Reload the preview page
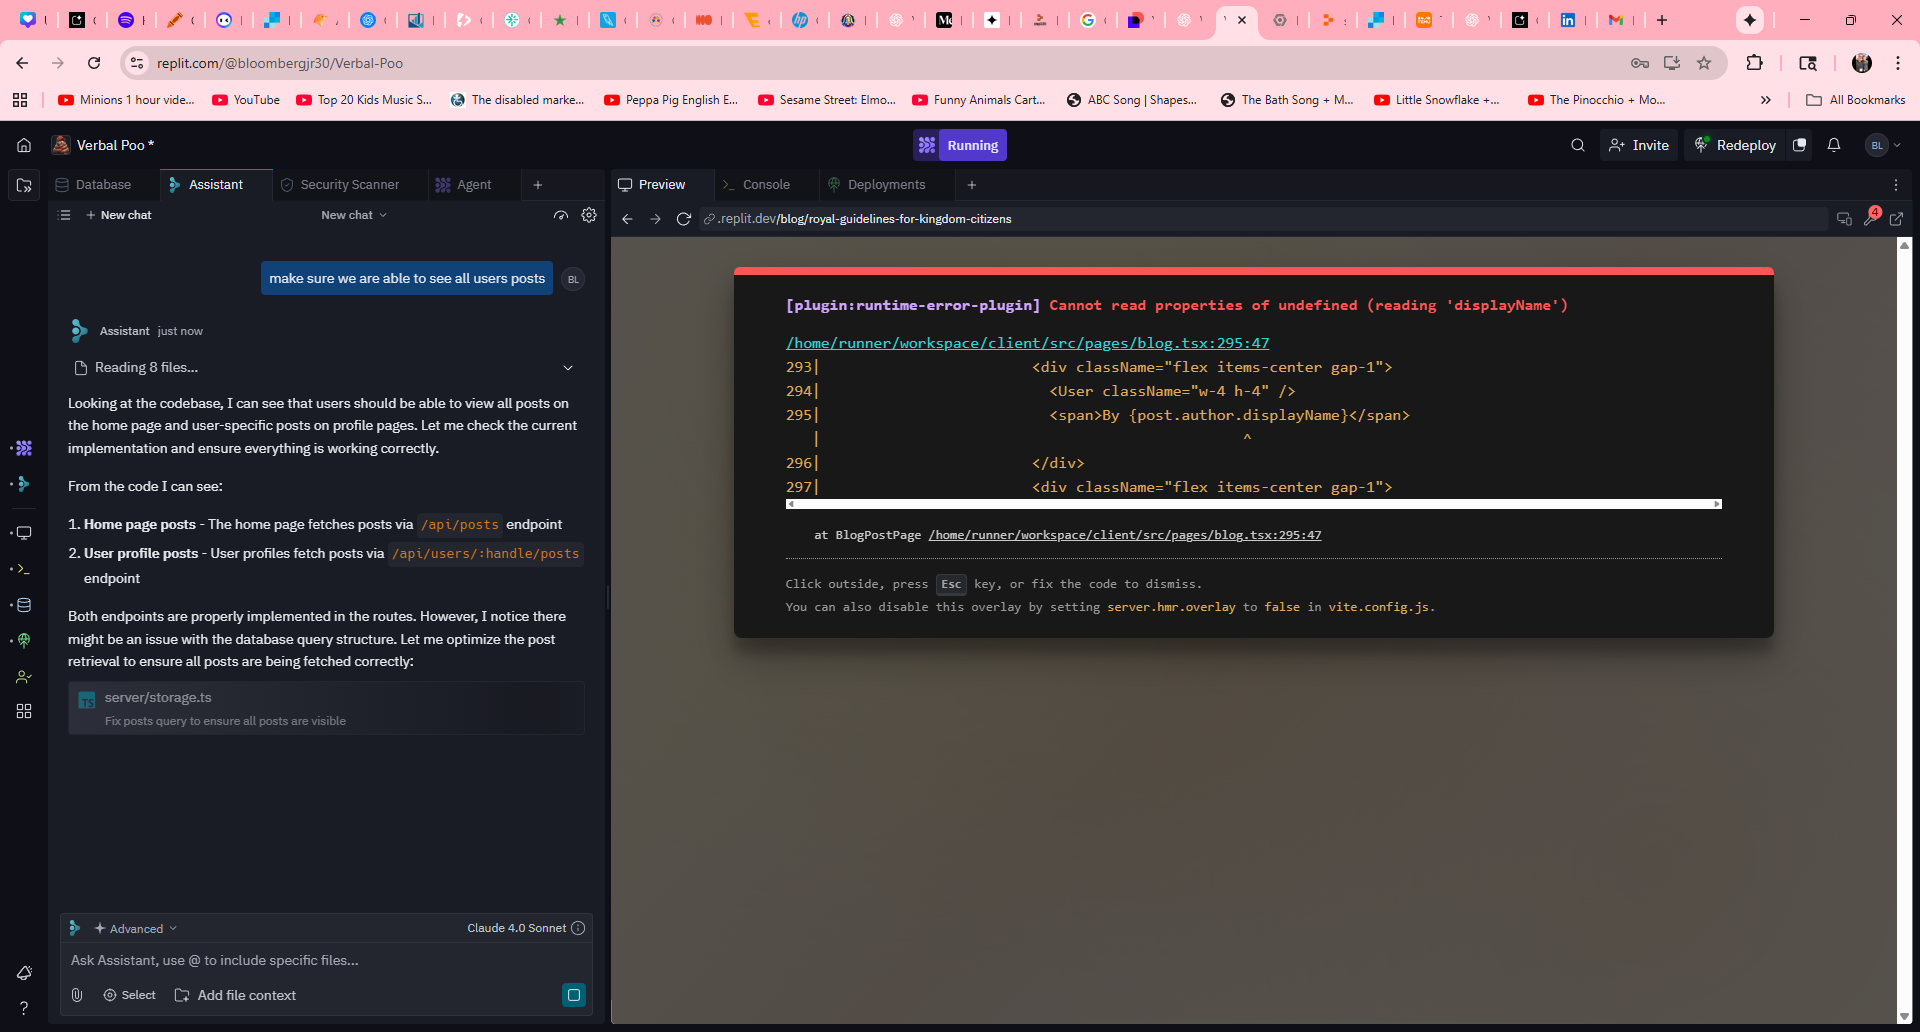Screen dimensions: 1920x1032 [x=683, y=219]
